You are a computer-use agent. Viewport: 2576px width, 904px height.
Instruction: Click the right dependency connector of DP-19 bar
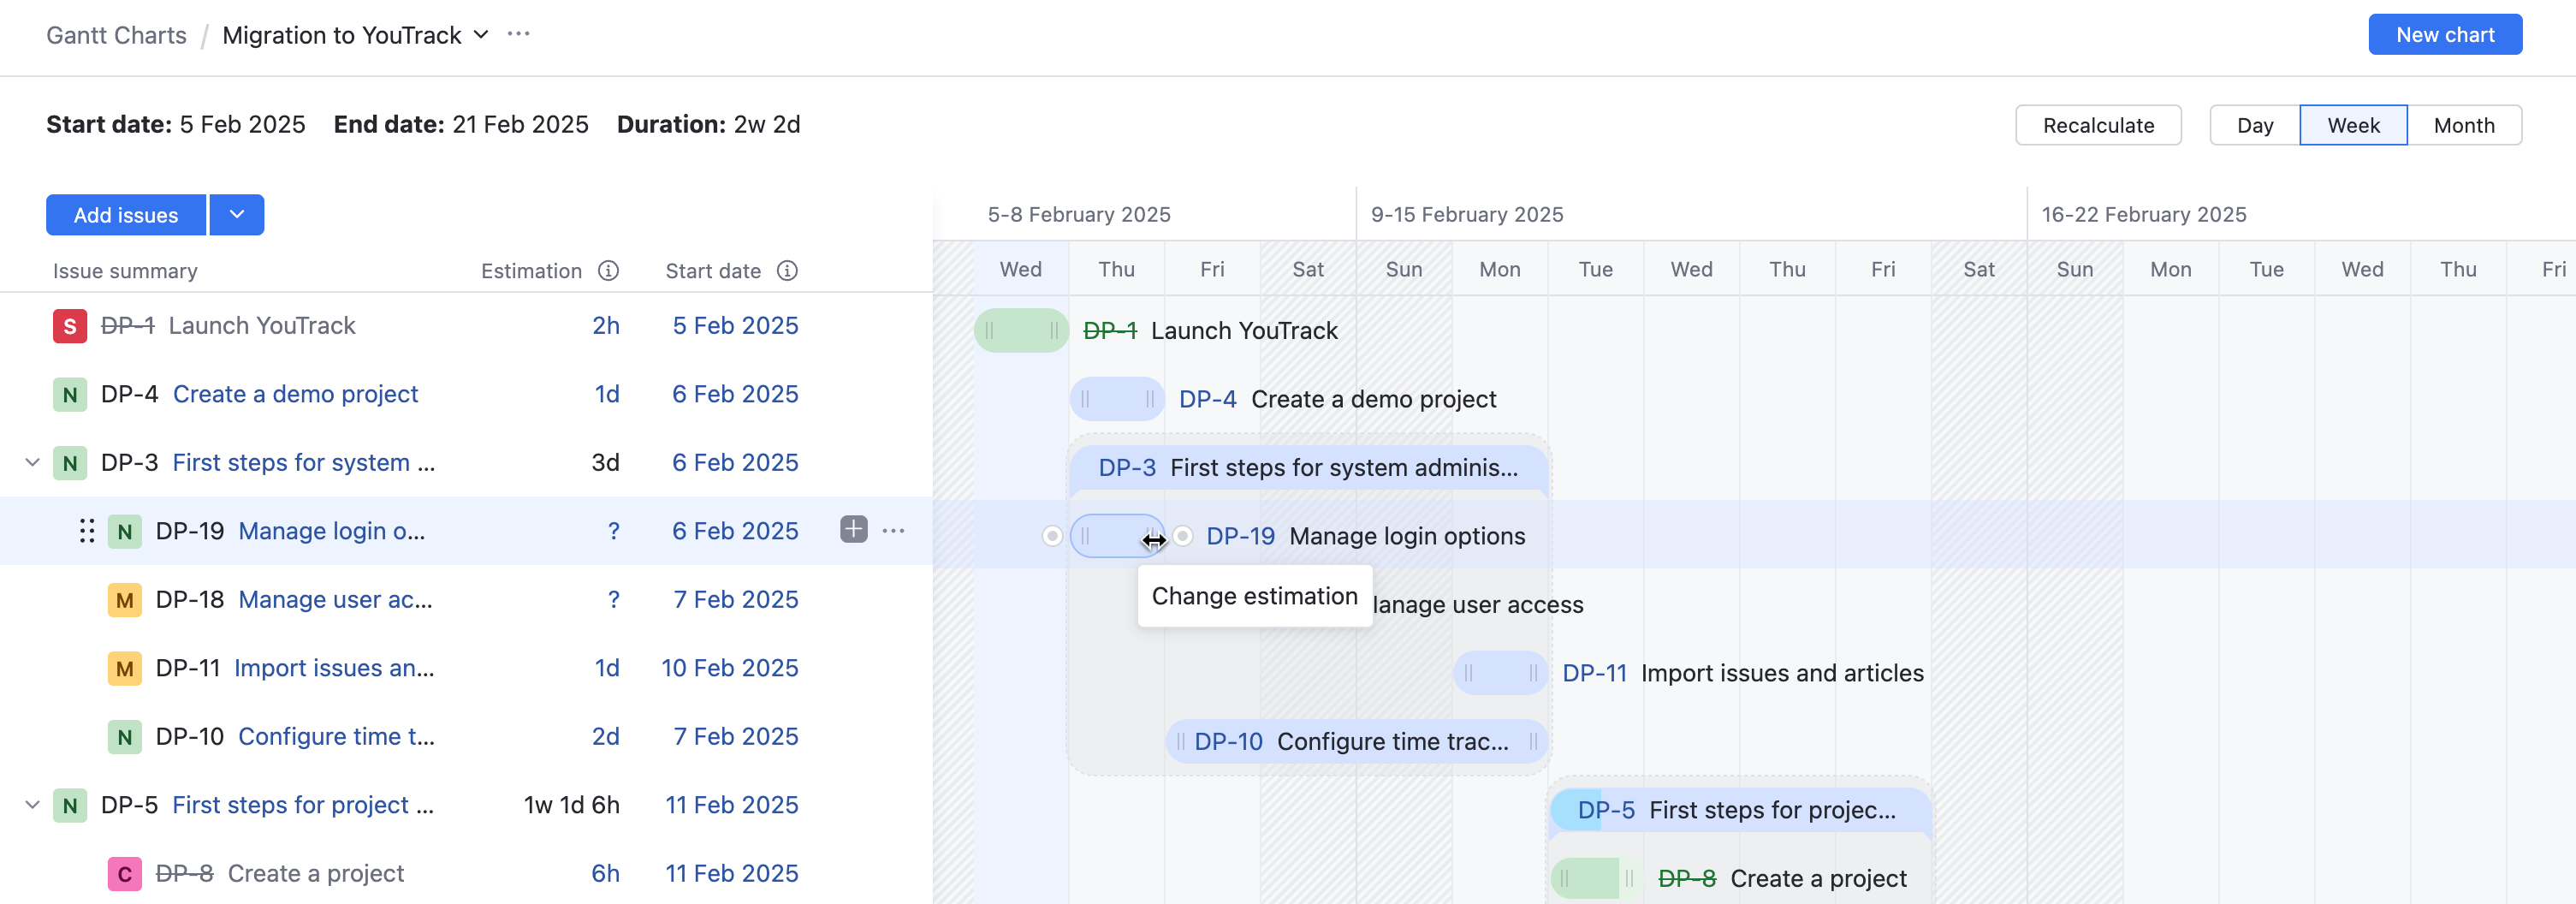coord(1183,536)
